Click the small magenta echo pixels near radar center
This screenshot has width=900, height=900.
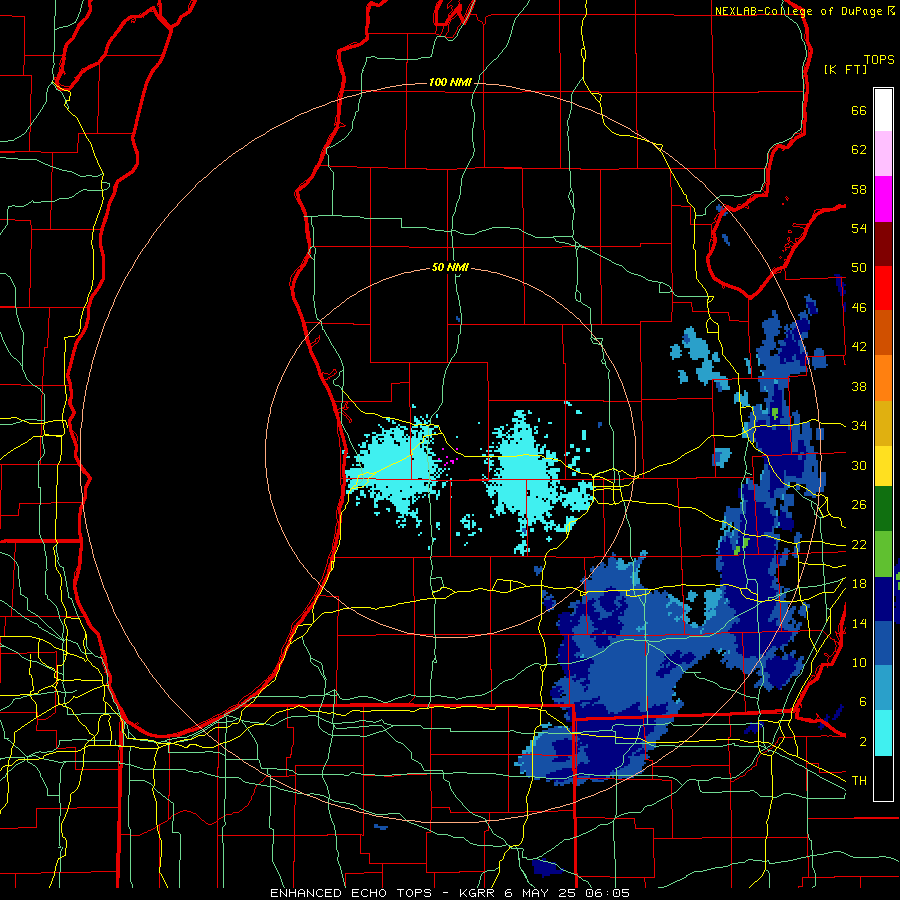pyautogui.click(x=451, y=460)
